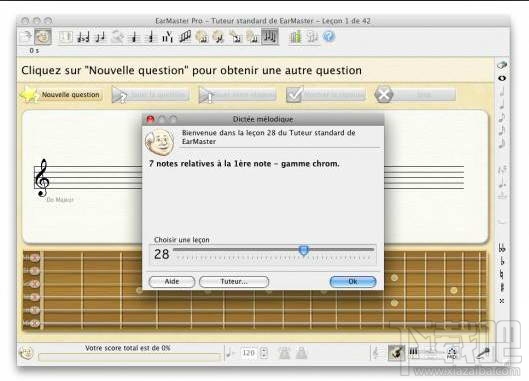Choose the double-flat accidental symbol
Viewport: 529px width, 381px height.
point(502,248)
